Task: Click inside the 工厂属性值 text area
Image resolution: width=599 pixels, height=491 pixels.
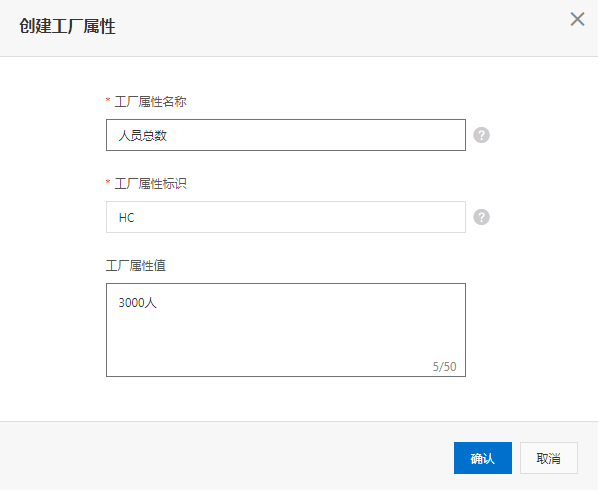Action: coord(286,330)
